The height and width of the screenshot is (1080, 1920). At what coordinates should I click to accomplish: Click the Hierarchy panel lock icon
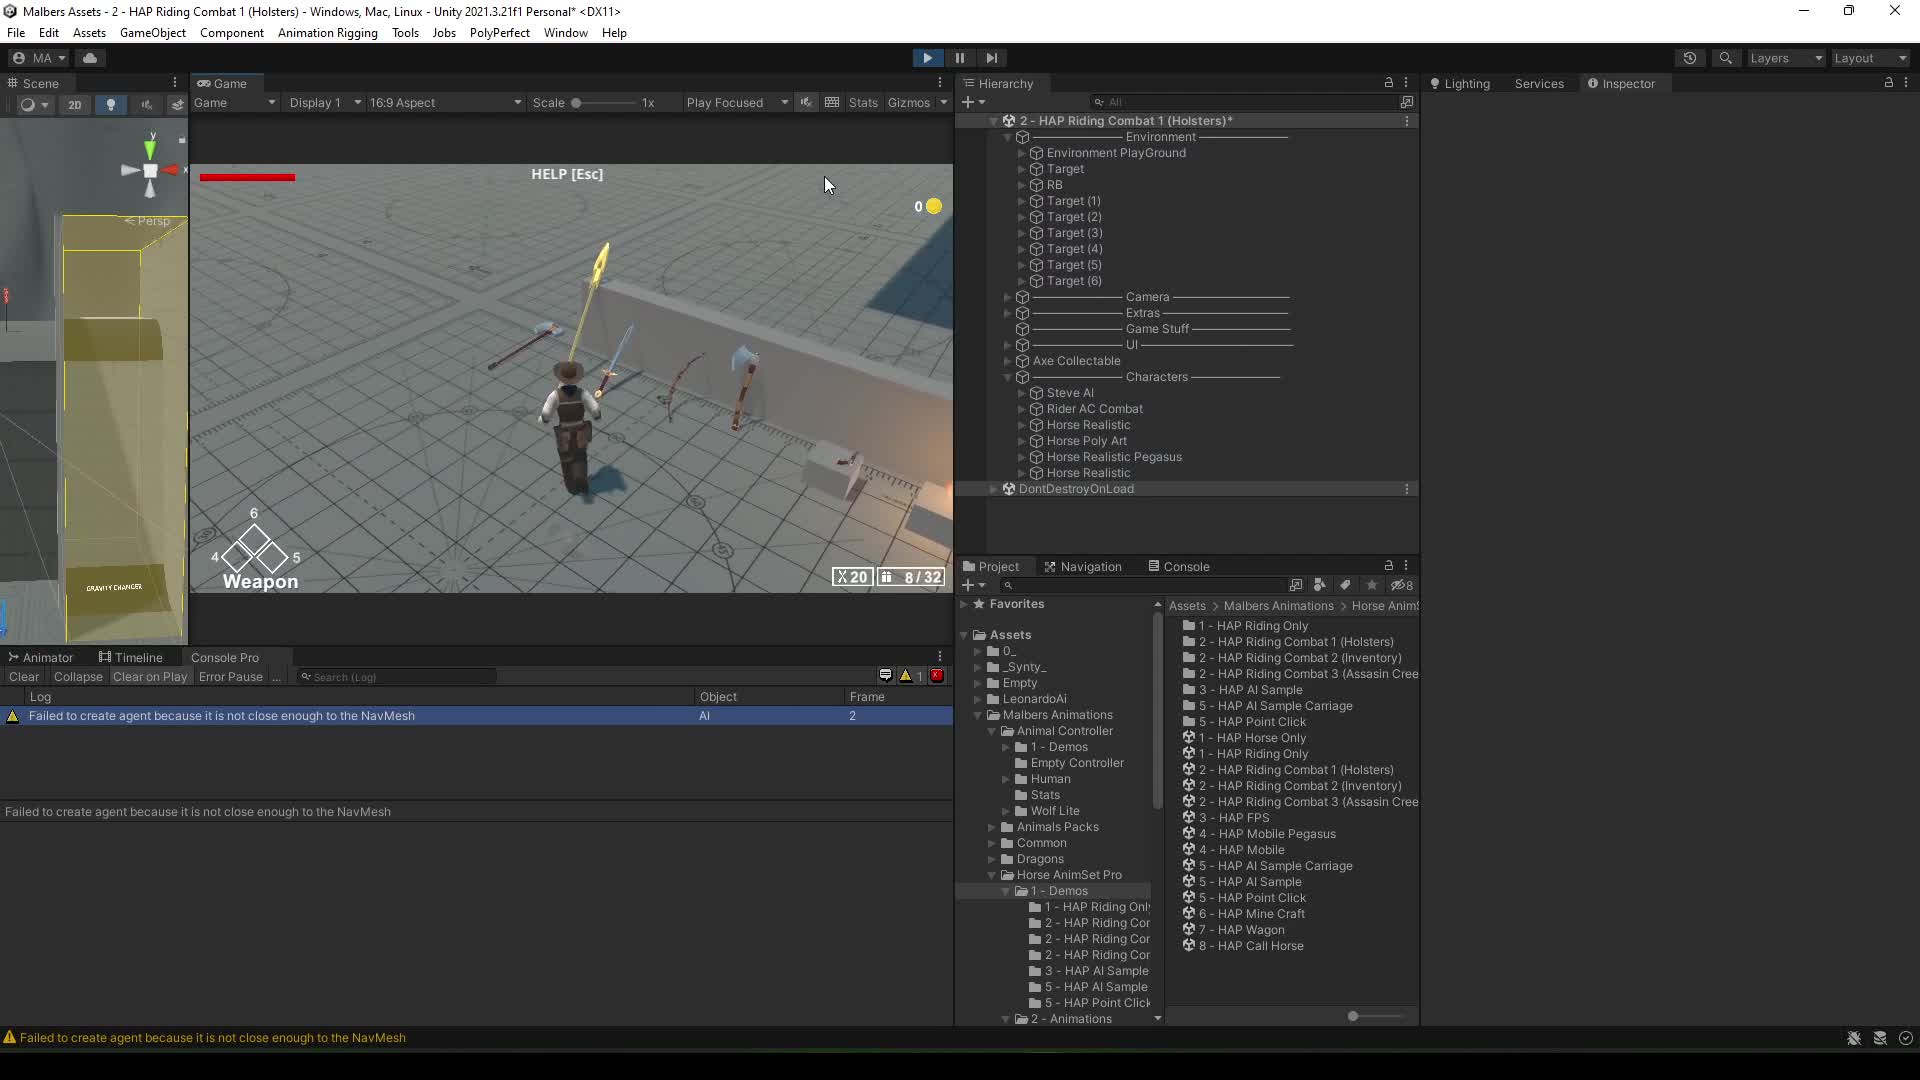coord(1388,83)
